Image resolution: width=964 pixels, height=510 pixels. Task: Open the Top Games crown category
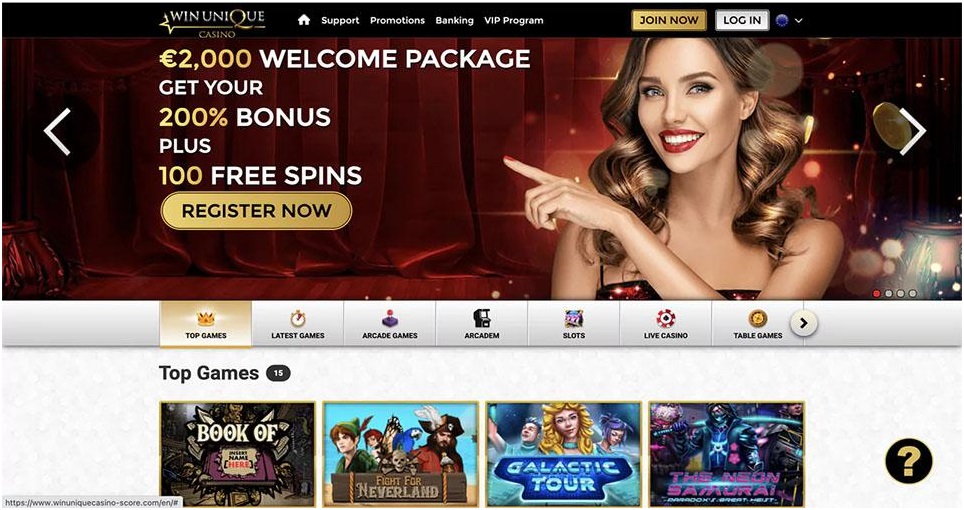[x=206, y=324]
